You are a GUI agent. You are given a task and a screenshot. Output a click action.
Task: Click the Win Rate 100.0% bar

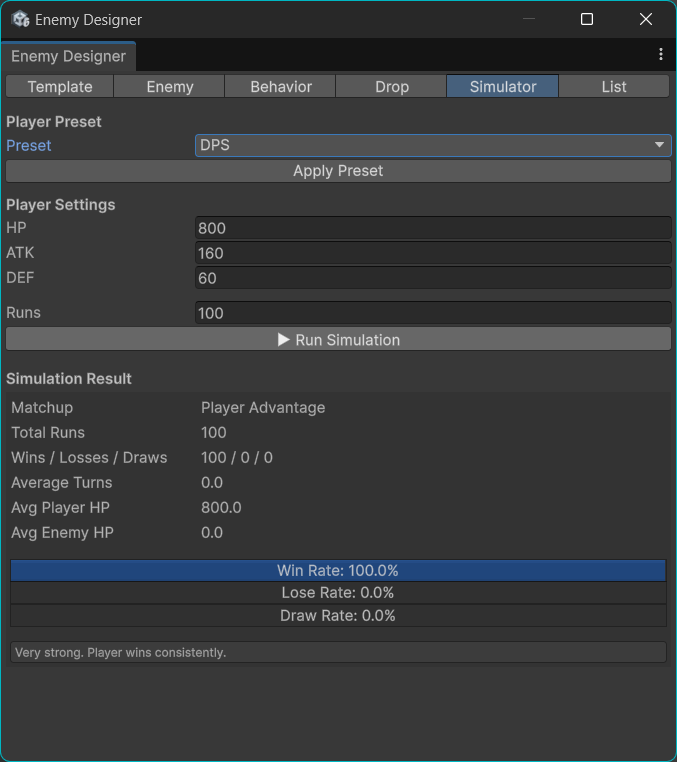point(338,571)
